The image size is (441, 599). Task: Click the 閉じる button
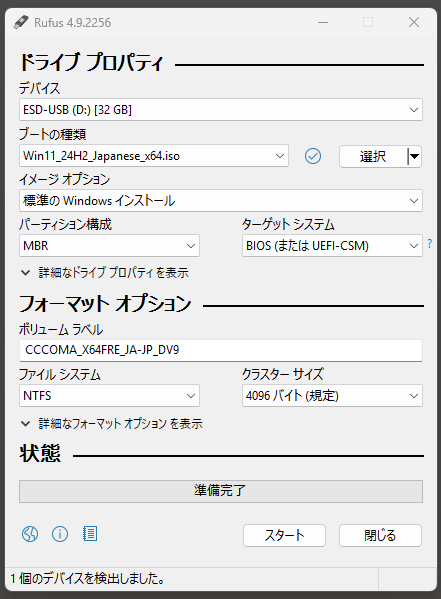click(380, 535)
